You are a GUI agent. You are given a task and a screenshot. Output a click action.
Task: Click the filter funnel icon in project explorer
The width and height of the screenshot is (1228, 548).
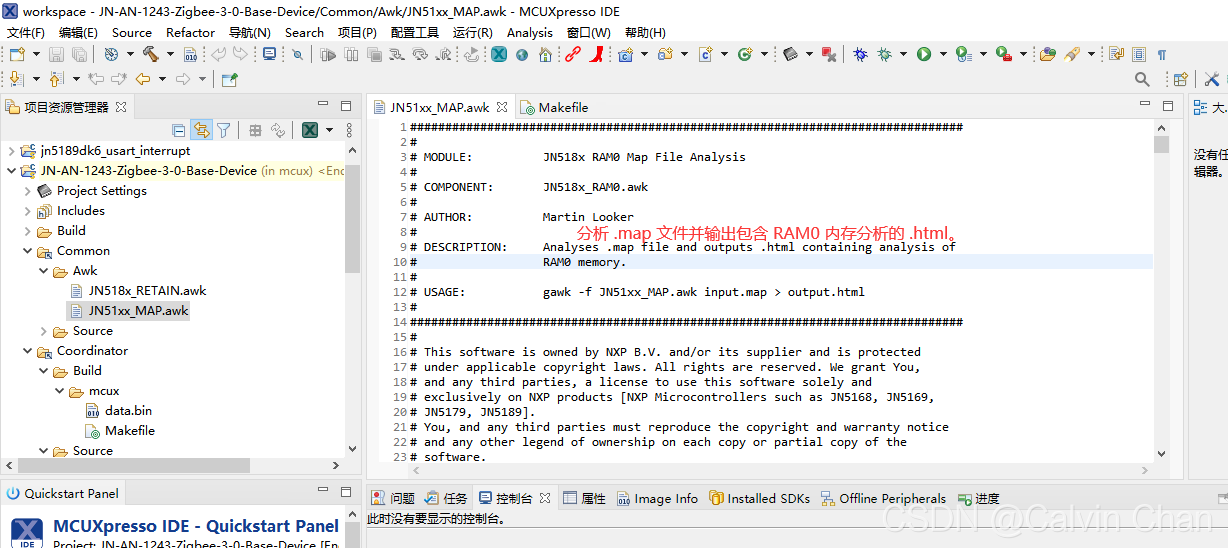click(x=224, y=130)
